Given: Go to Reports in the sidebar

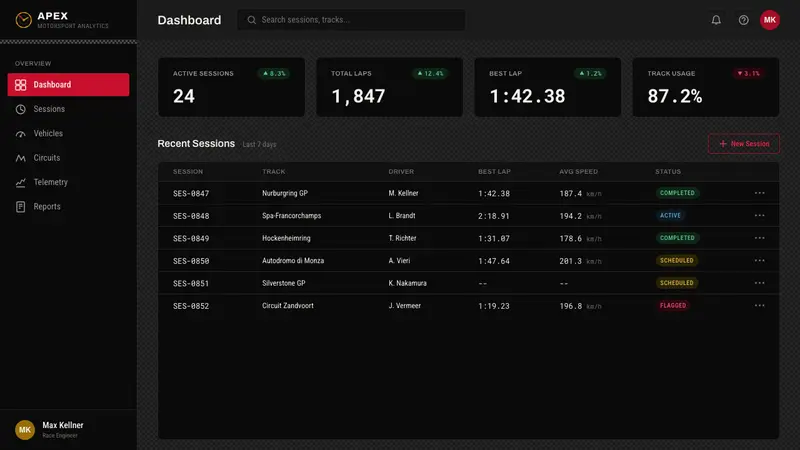Looking at the screenshot, I should (x=68, y=207).
